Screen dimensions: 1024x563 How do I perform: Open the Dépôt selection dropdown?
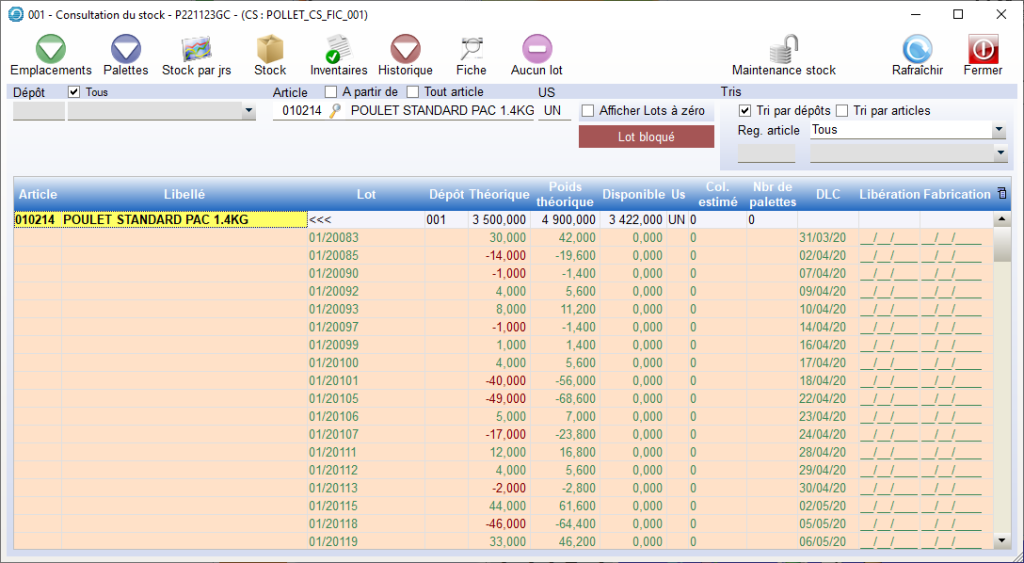pos(249,112)
